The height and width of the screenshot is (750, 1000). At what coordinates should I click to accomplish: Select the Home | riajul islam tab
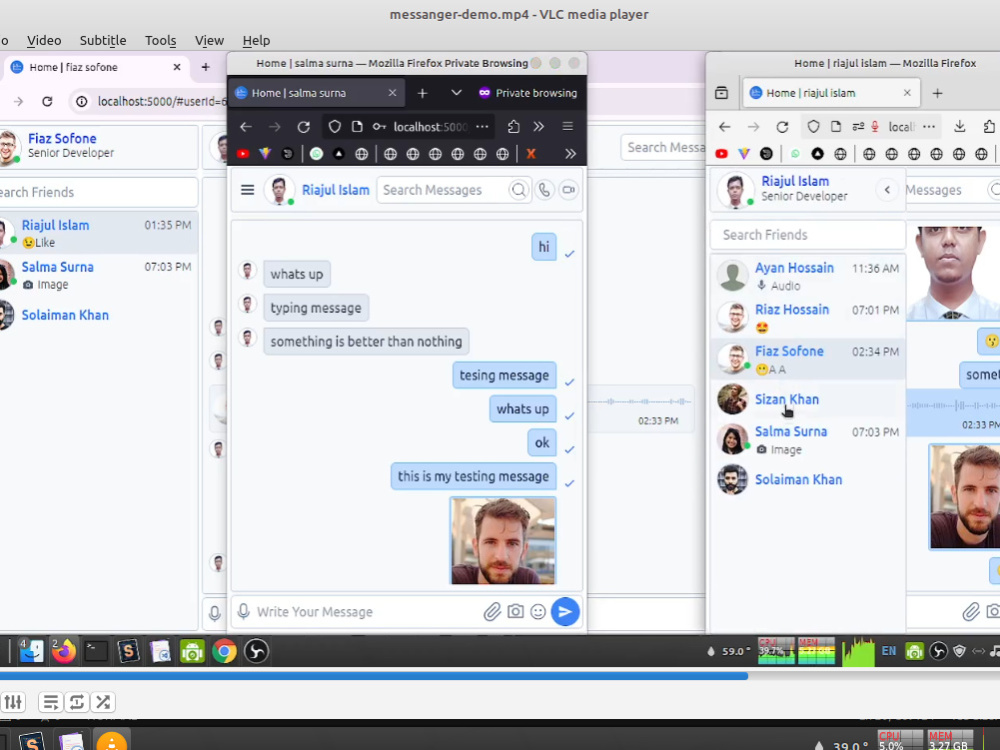click(832, 93)
